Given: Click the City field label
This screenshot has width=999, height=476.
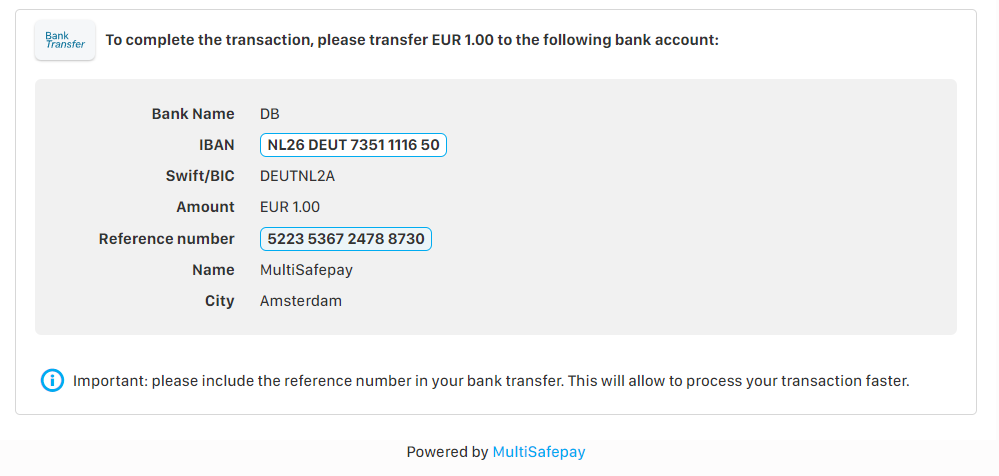Looking at the screenshot, I should [219, 301].
